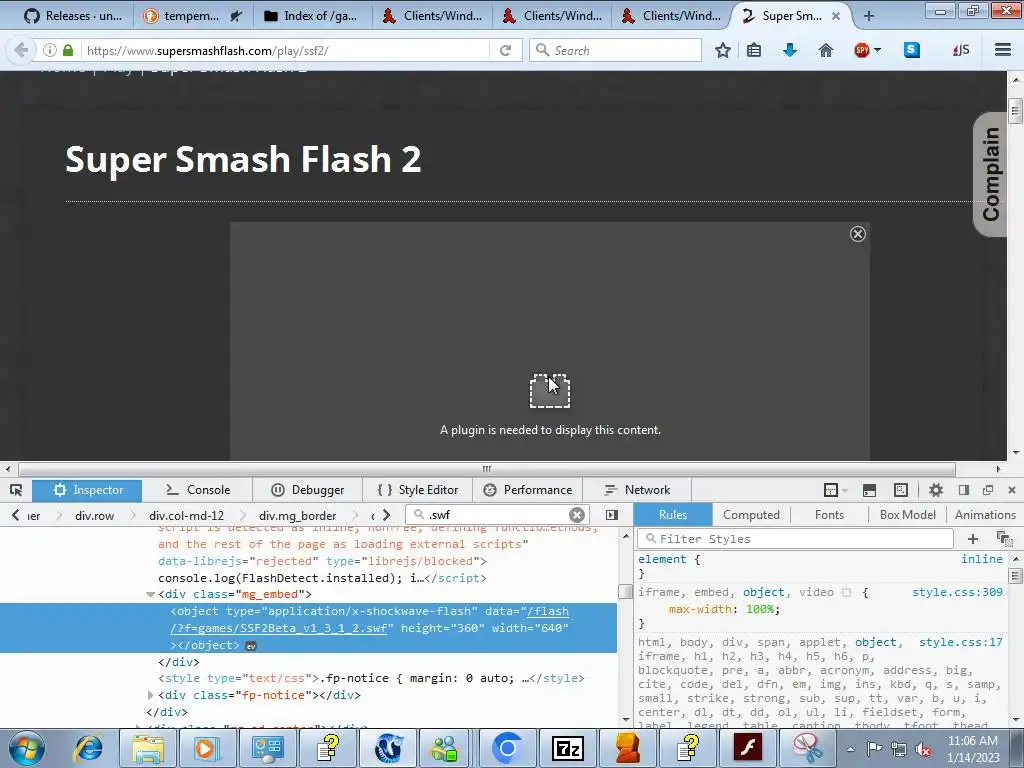Toggle the inspector sidebar pane button
The image size is (1024, 768).
tap(612, 515)
